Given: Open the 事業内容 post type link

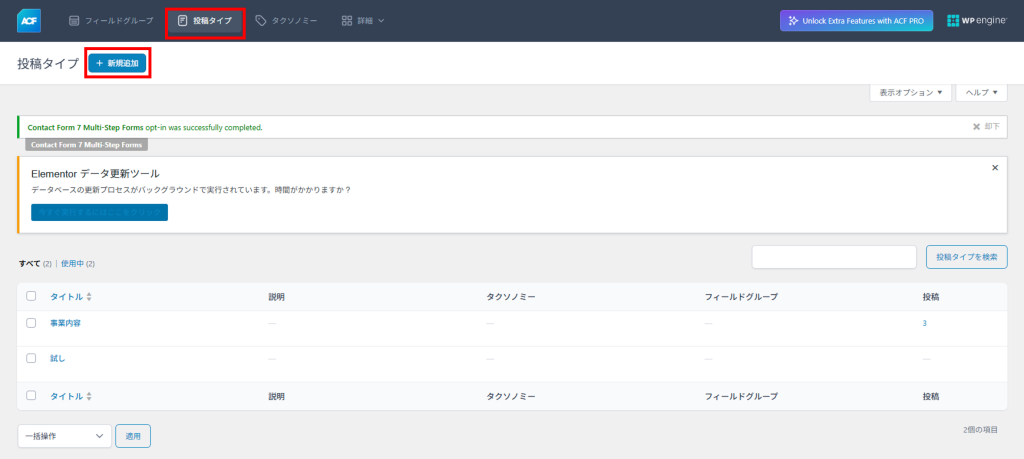Looking at the screenshot, I should 65,323.
